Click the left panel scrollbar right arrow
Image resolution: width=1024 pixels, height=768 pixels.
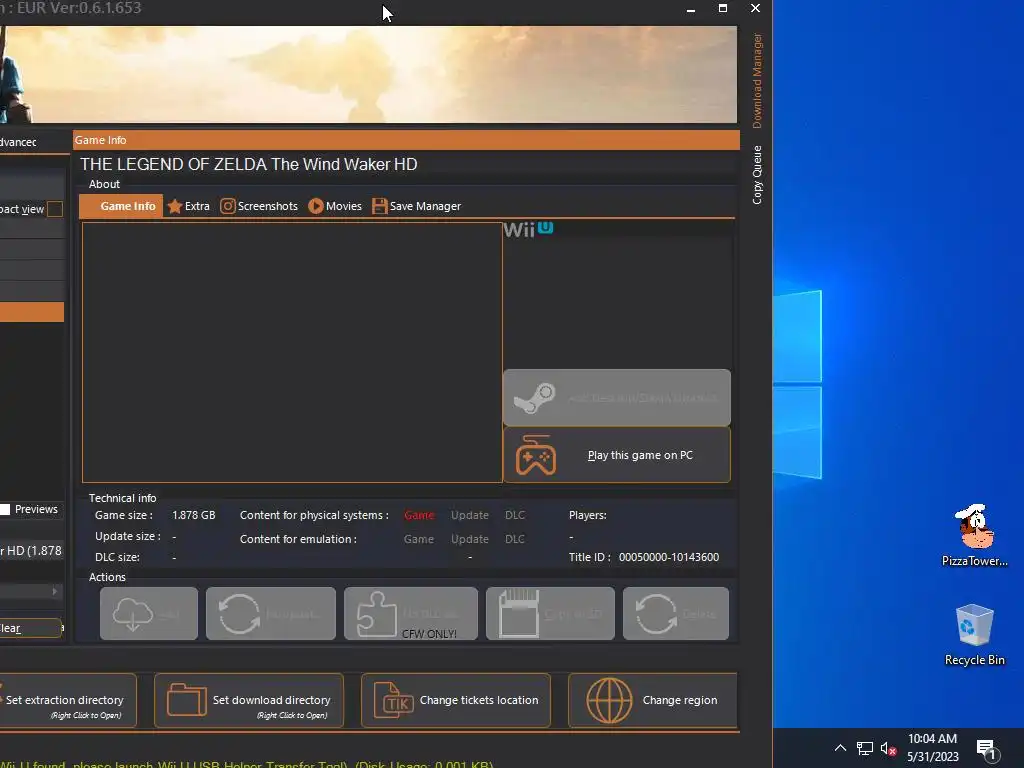tap(55, 591)
